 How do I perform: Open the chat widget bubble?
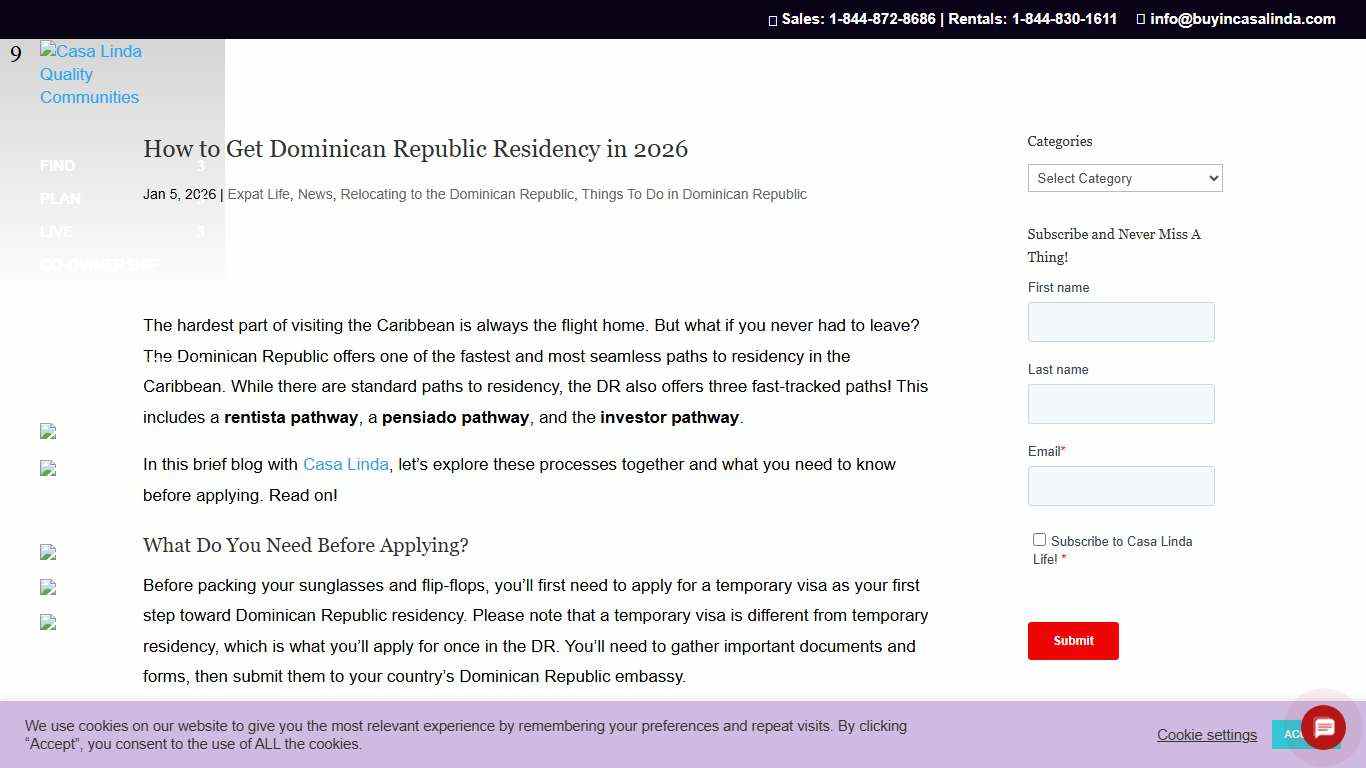pos(1322,728)
